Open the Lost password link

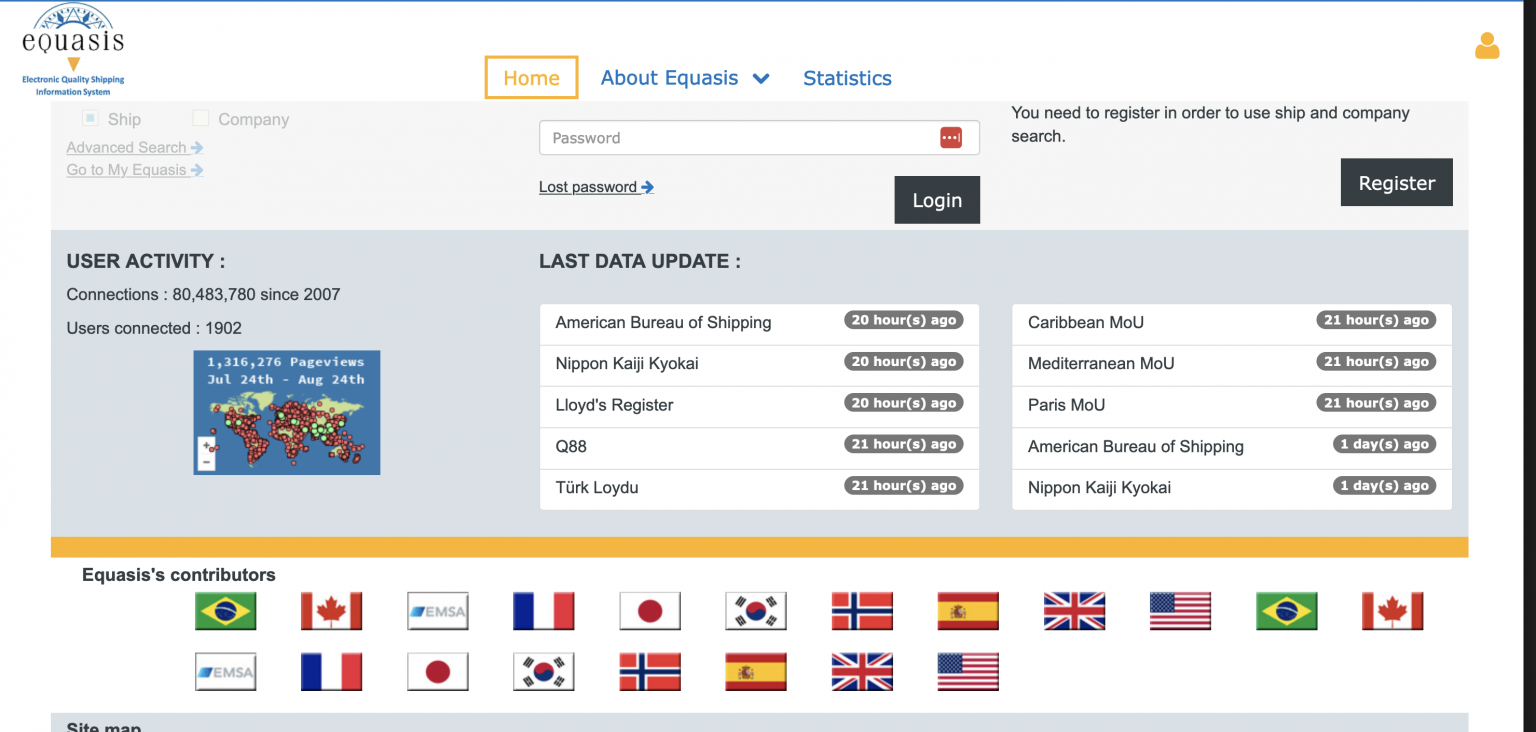(589, 186)
